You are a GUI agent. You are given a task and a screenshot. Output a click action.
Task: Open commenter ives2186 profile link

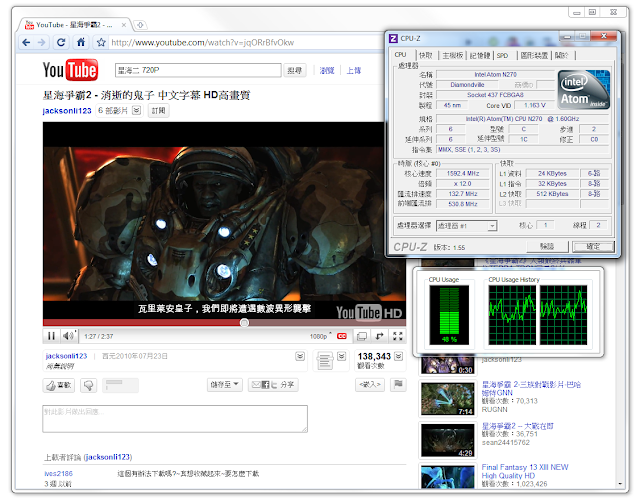(58, 473)
